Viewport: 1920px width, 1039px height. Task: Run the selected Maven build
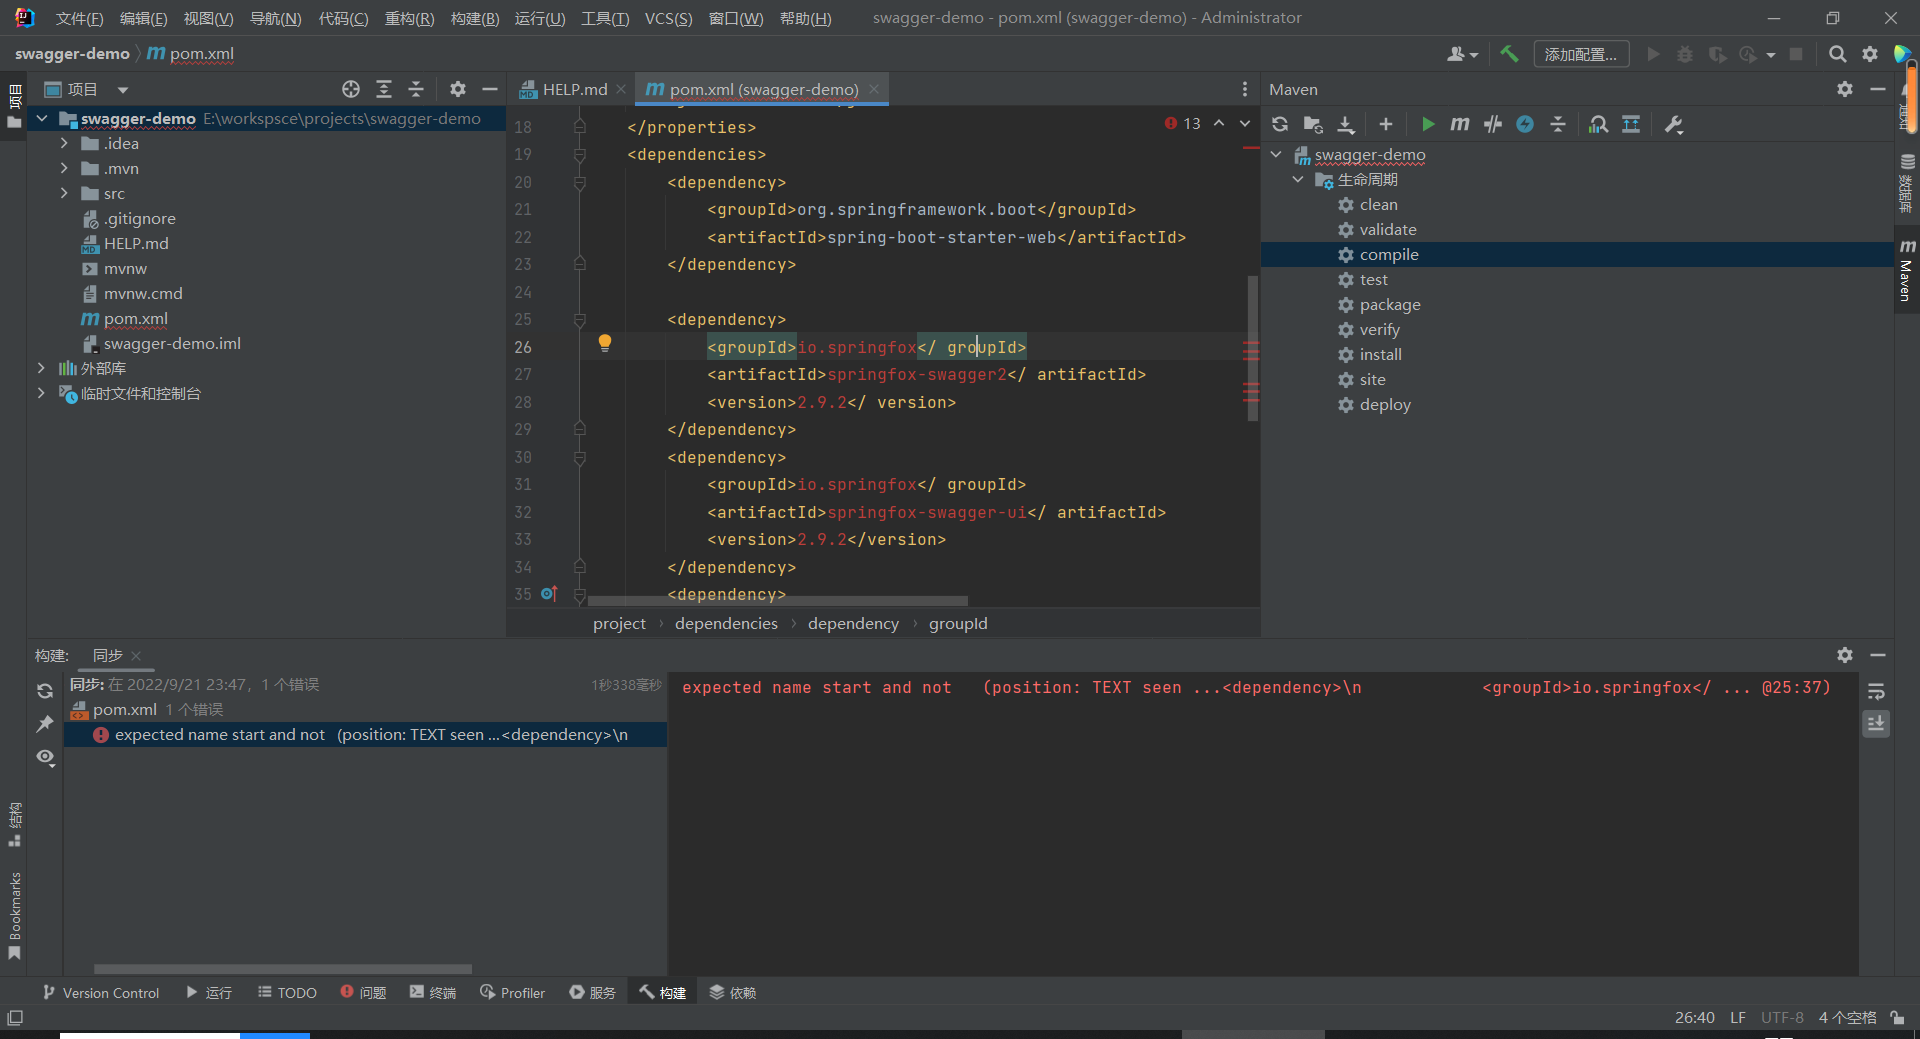(x=1428, y=124)
